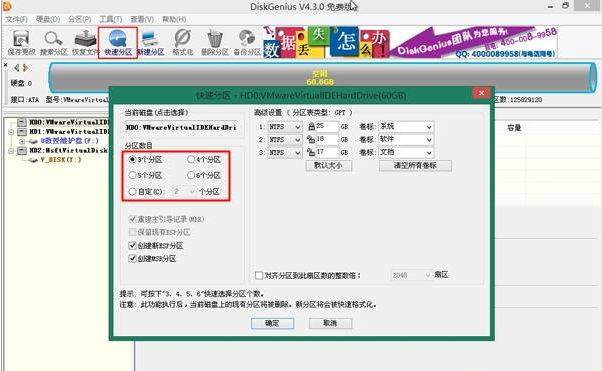602x371 pixels.
Task: Click lock icon beside partition 1 size
Action: 311,126
